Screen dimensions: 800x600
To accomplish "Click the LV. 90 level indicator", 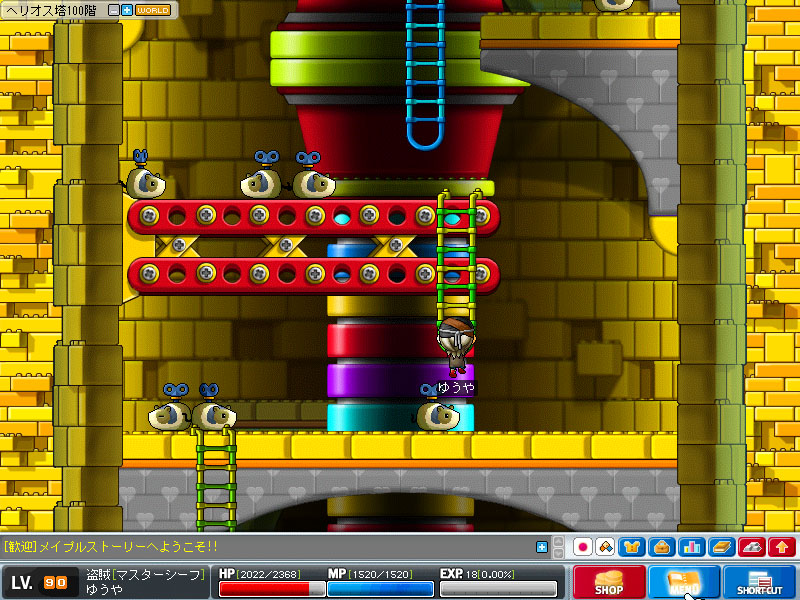I will (39, 582).
